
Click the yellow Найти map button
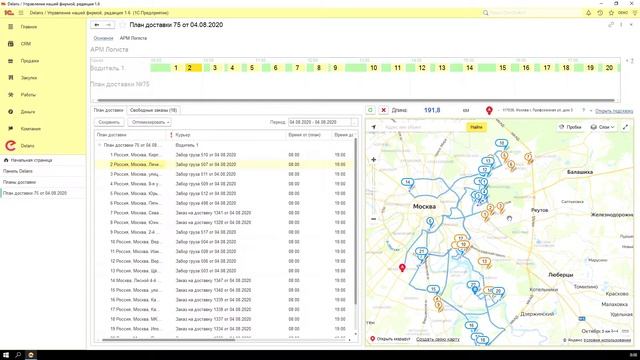click(476, 127)
